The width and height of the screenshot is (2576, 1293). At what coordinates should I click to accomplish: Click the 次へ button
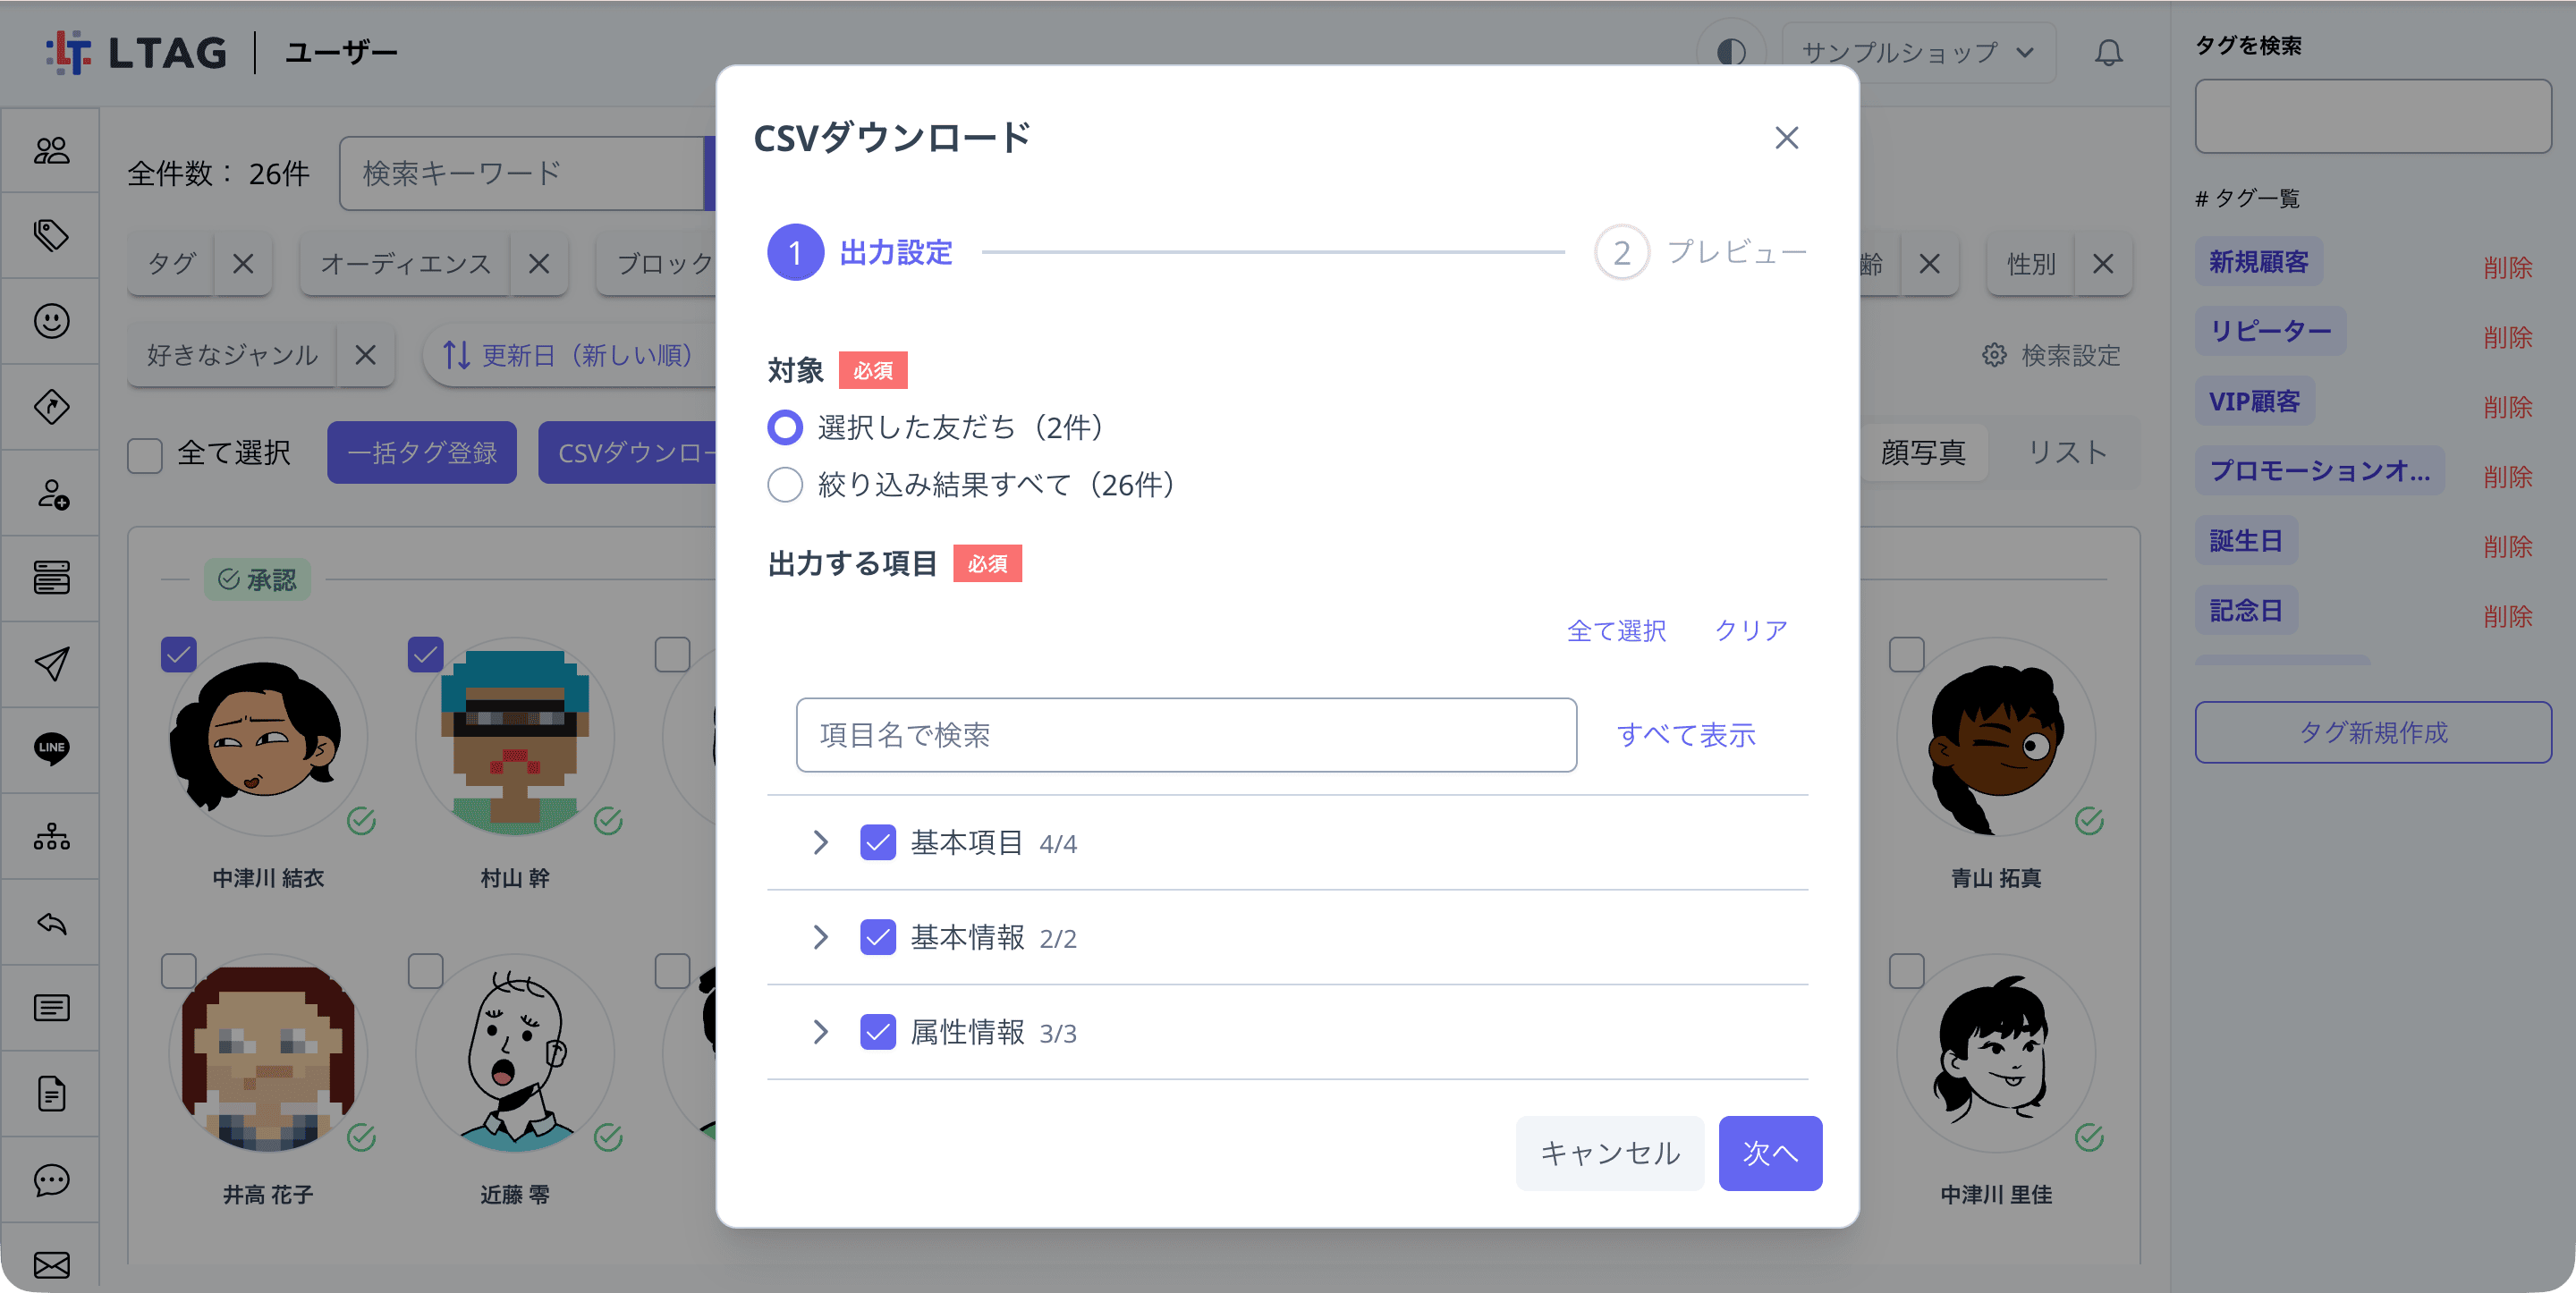[x=1770, y=1153]
